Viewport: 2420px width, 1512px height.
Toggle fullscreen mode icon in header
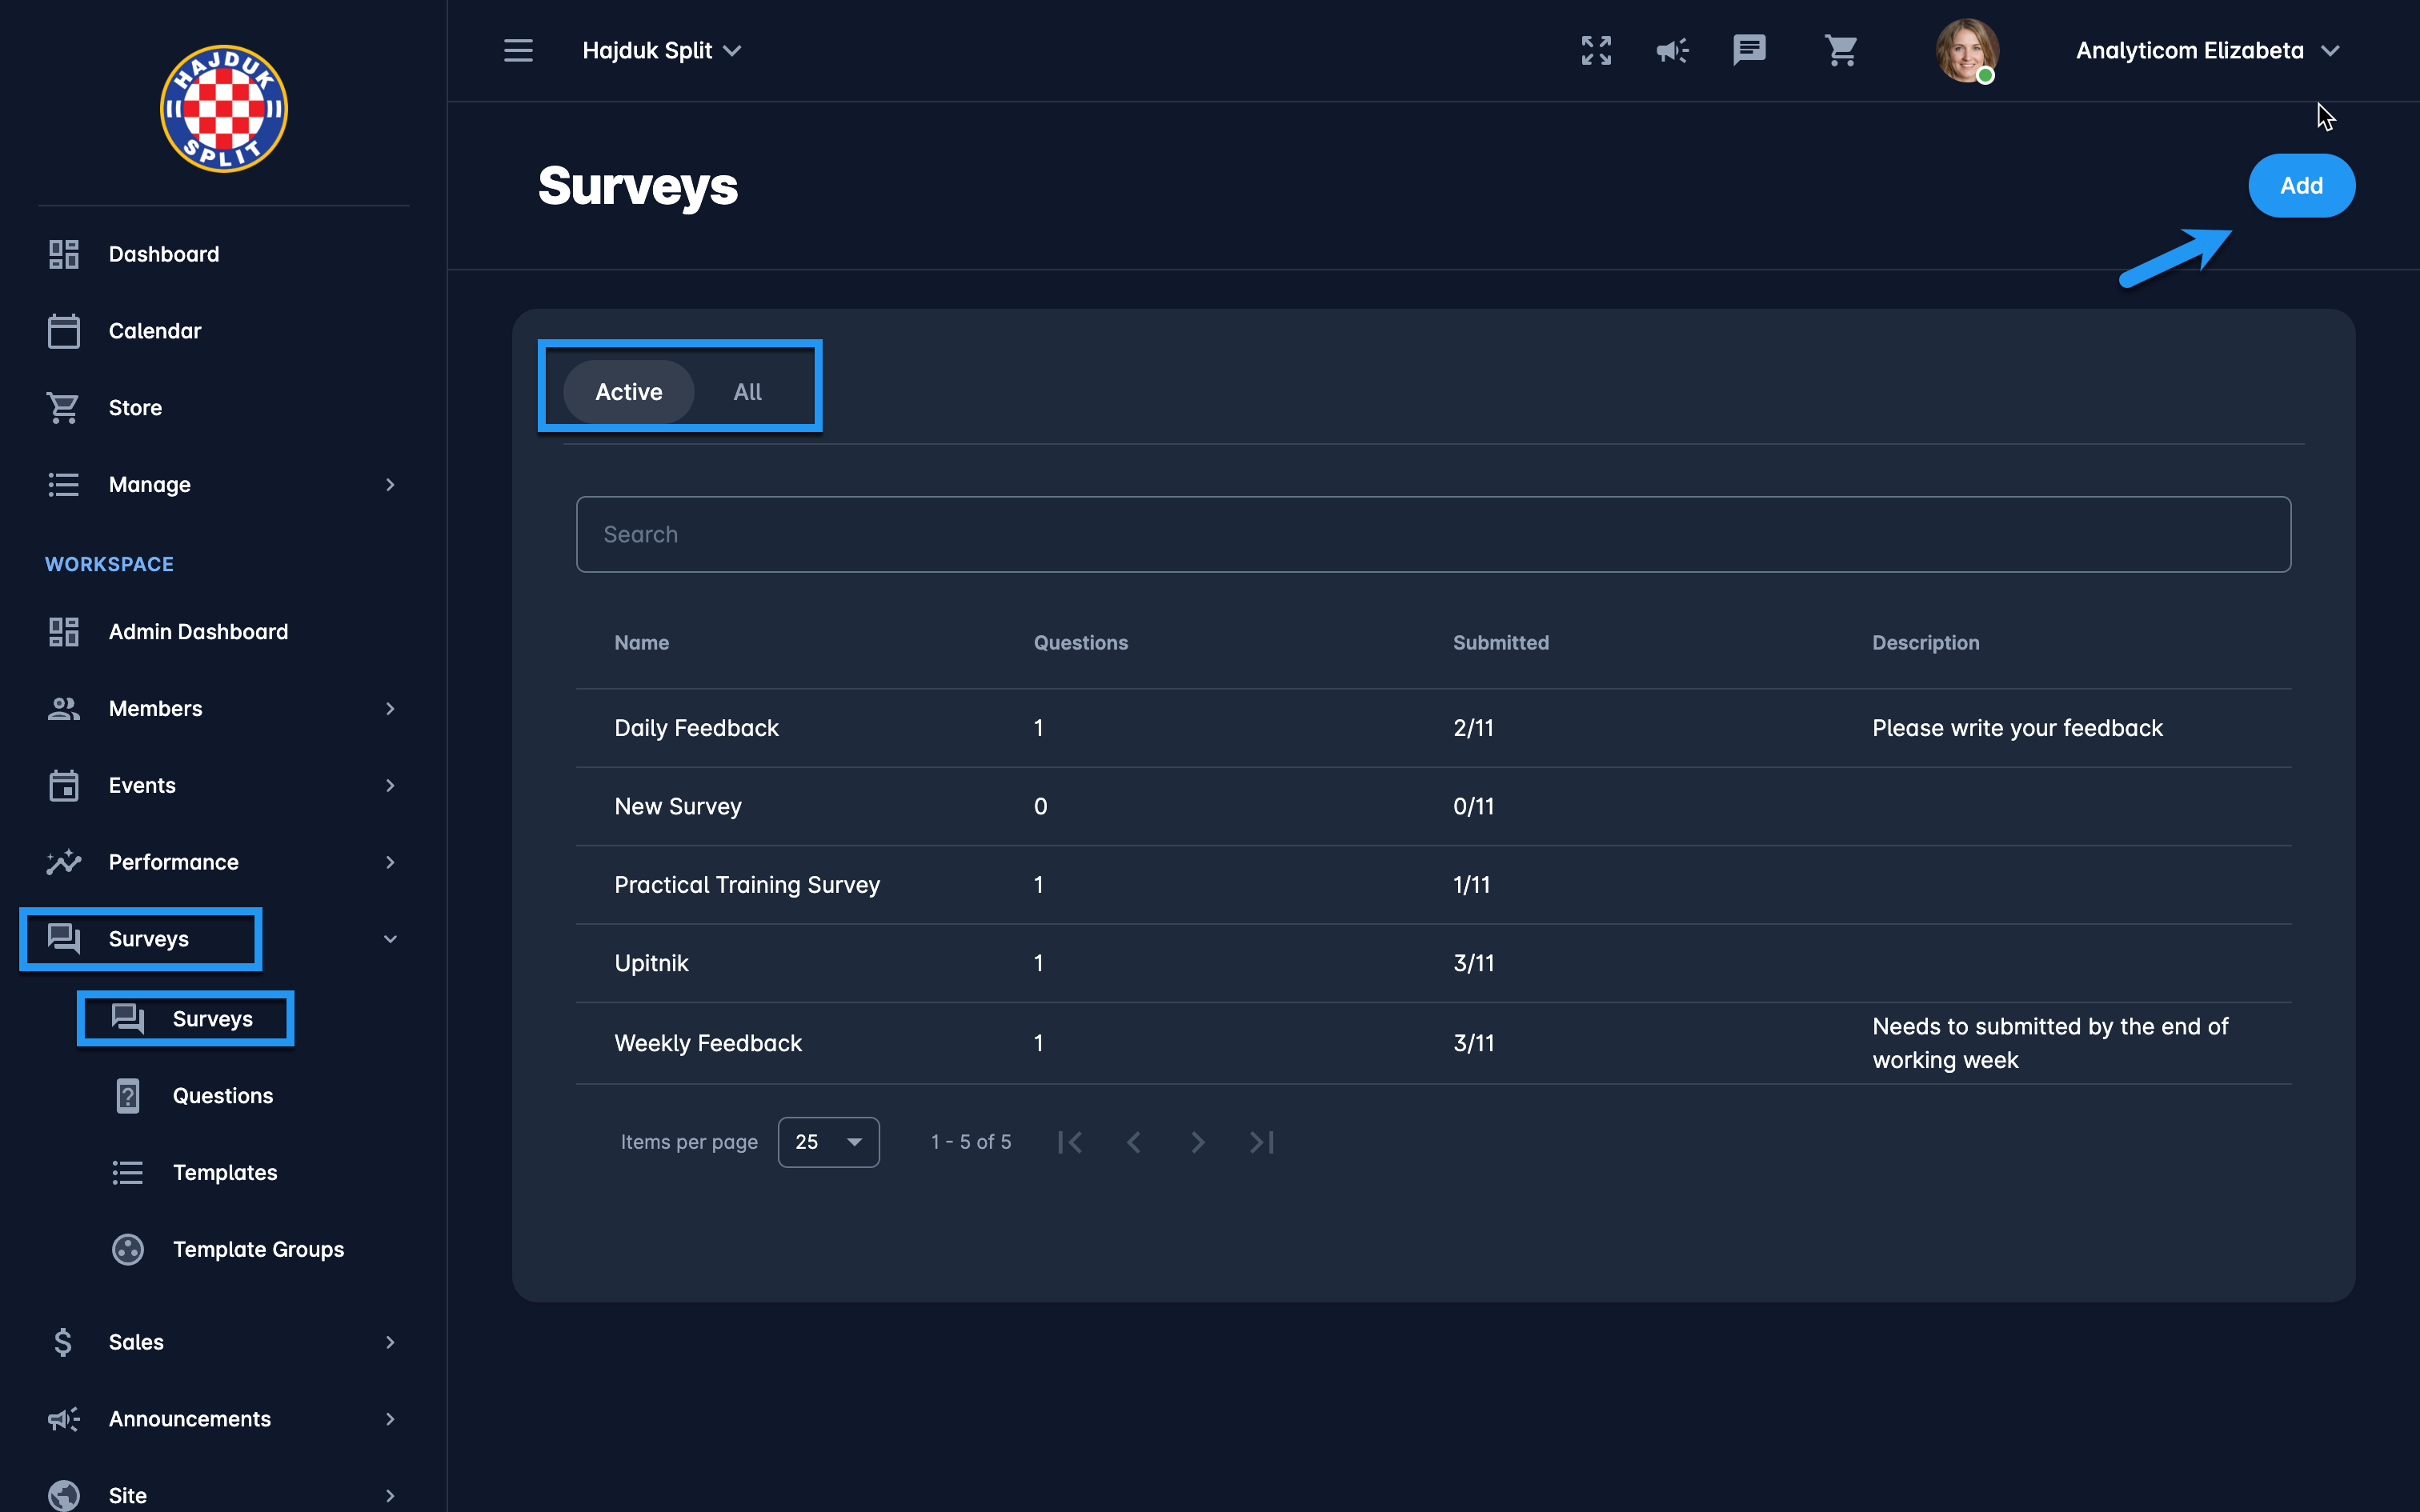pyautogui.click(x=1596, y=50)
